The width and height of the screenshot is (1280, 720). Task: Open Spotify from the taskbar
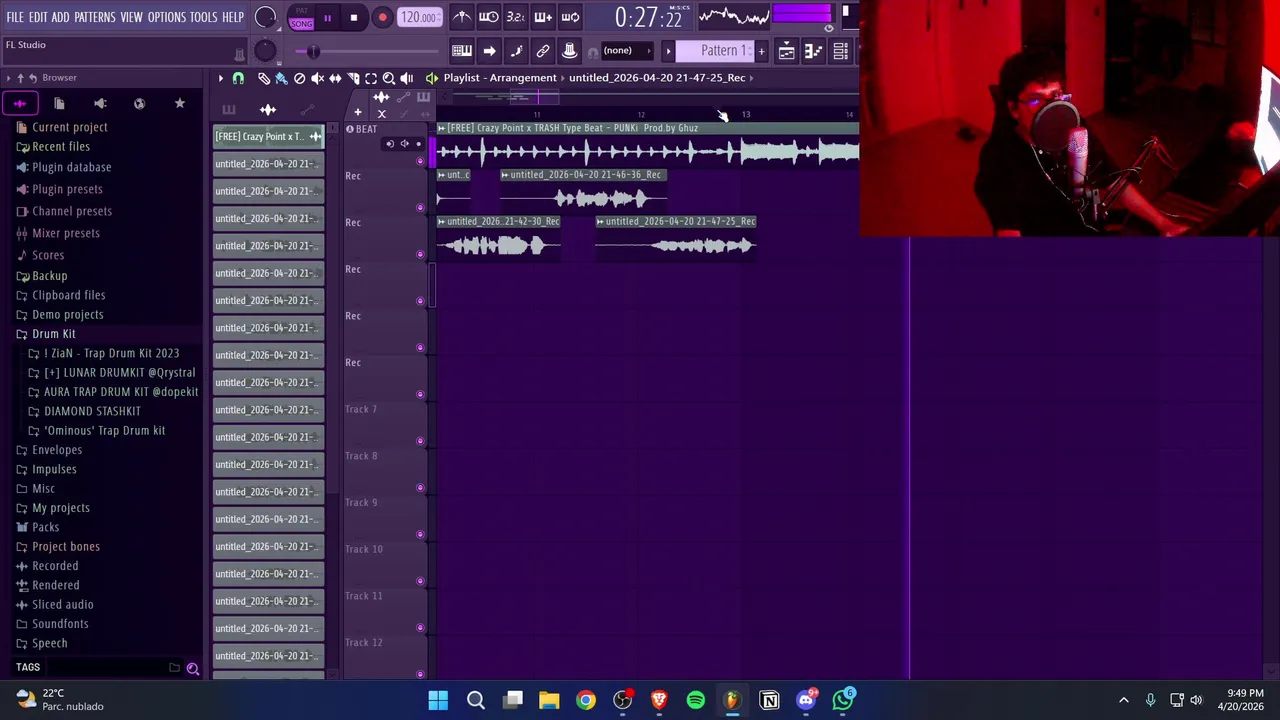click(x=696, y=700)
